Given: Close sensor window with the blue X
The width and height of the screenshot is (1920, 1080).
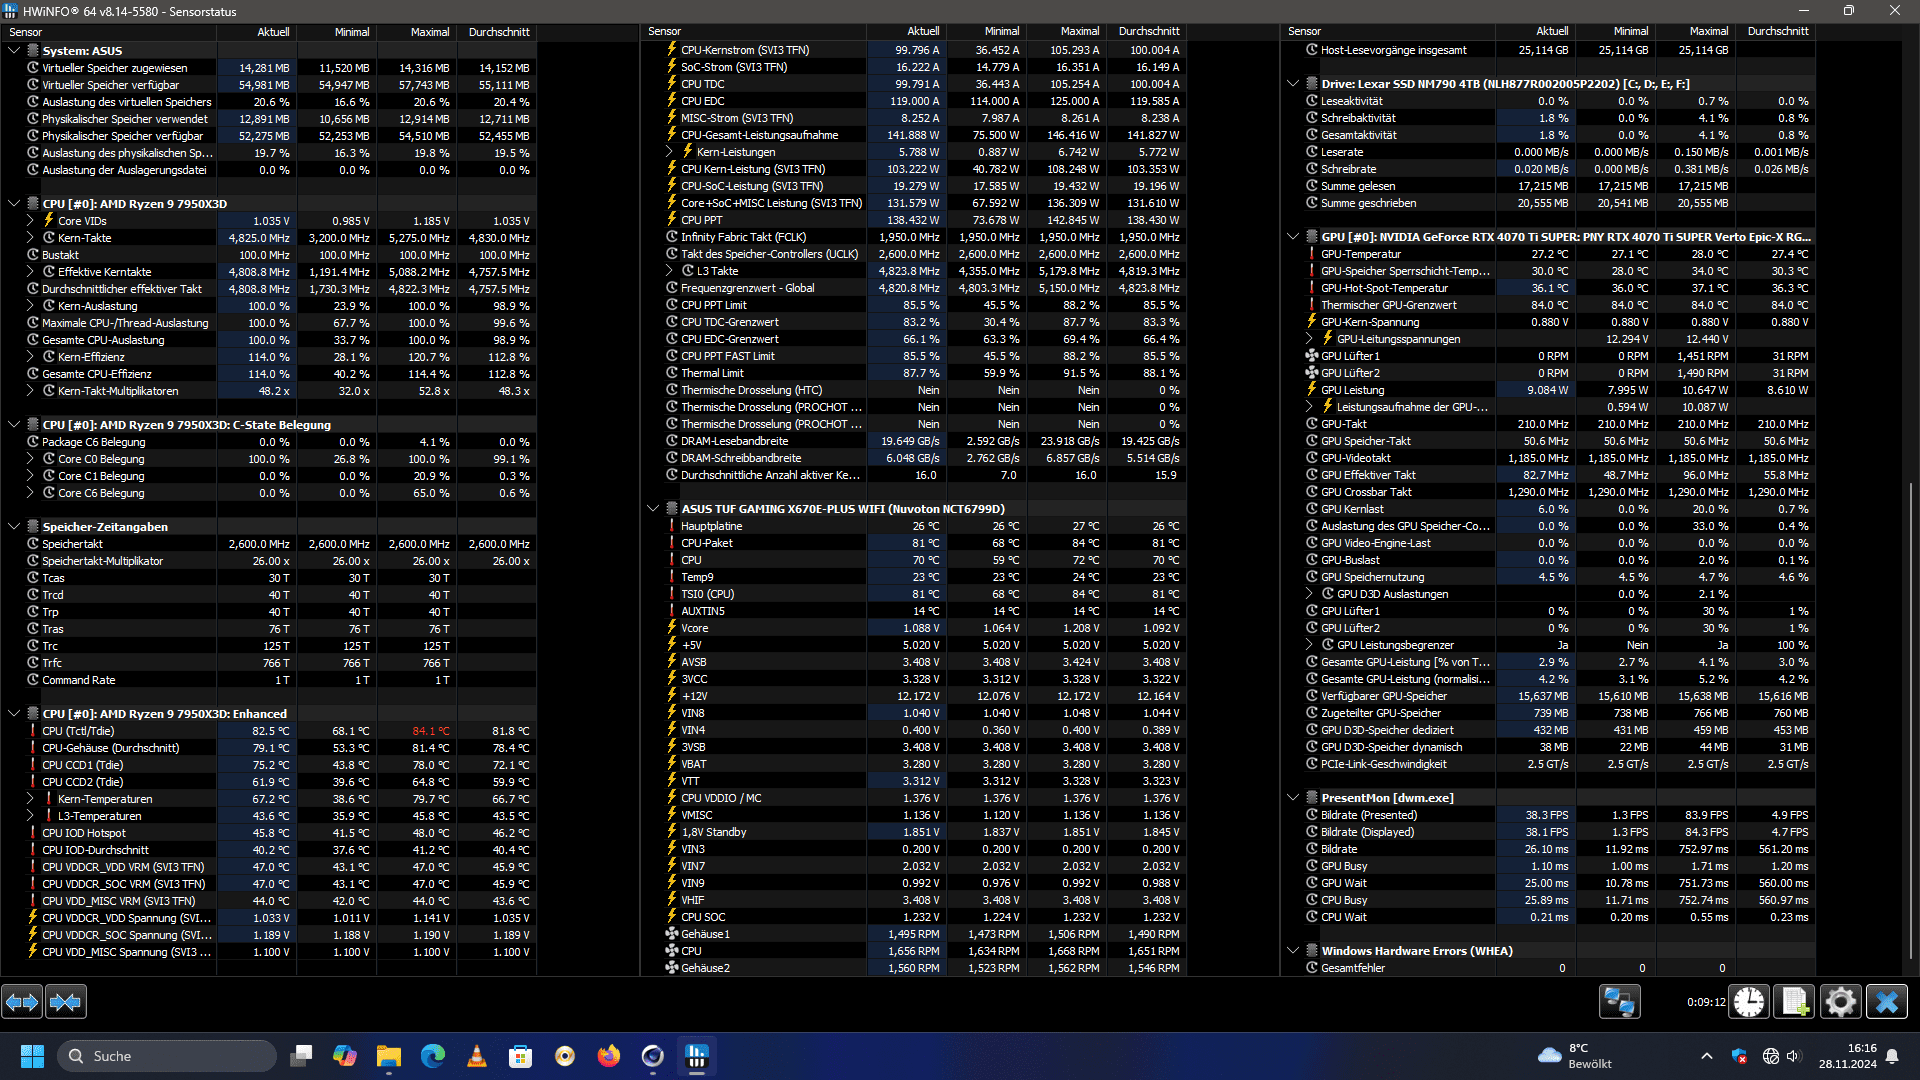Looking at the screenshot, I should 1887,1001.
